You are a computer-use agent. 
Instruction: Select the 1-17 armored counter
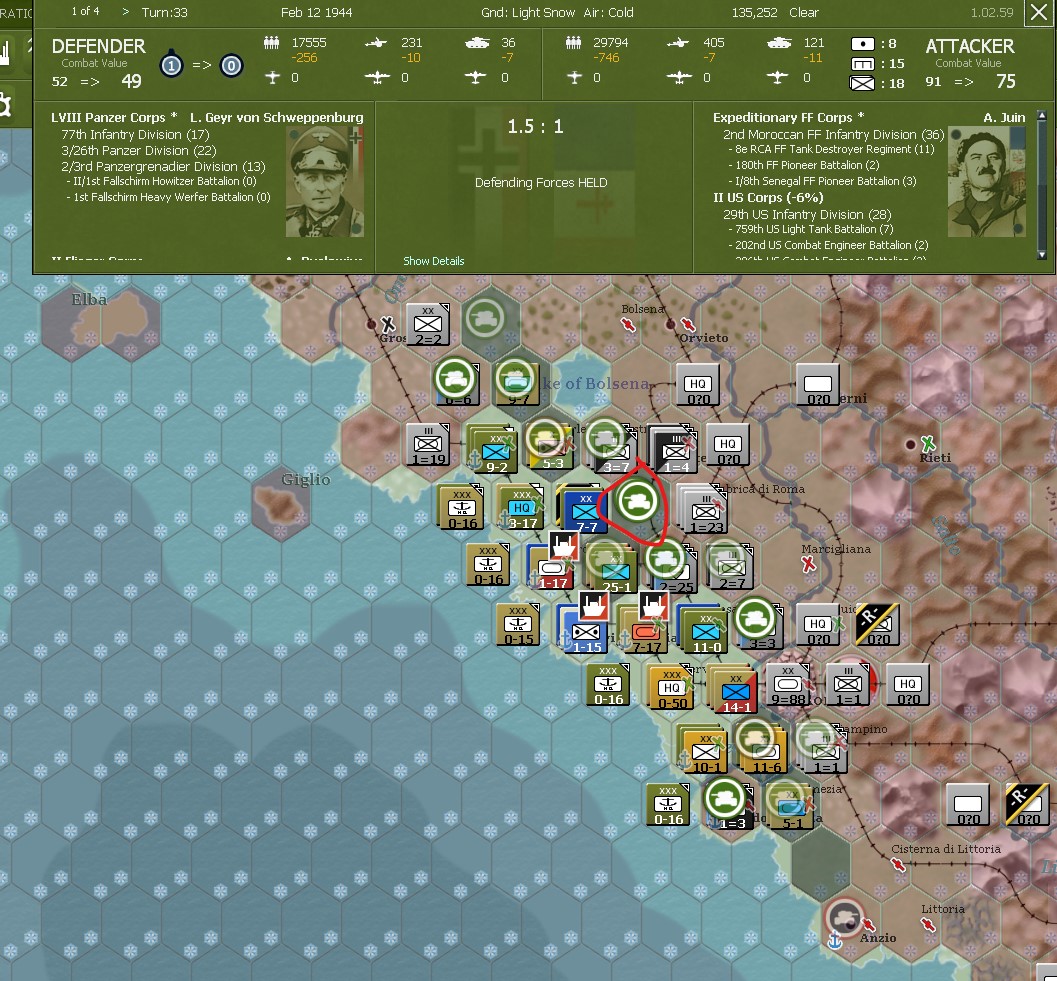tap(552, 568)
